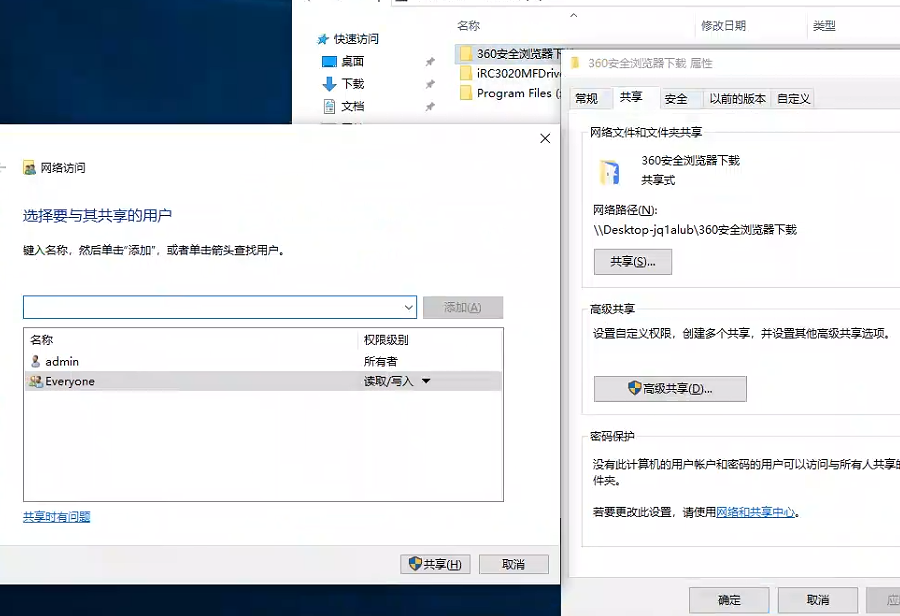Click the shield icon on 高级共享 button
Image resolution: width=900 pixels, height=616 pixels.
coord(634,388)
